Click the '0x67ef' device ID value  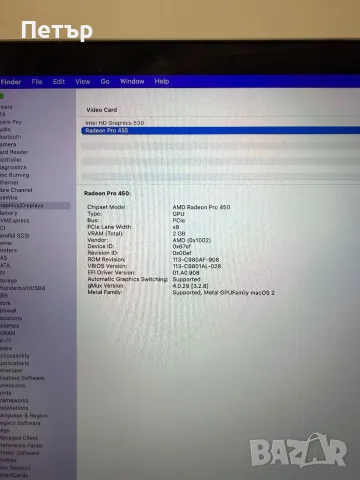(x=182, y=247)
